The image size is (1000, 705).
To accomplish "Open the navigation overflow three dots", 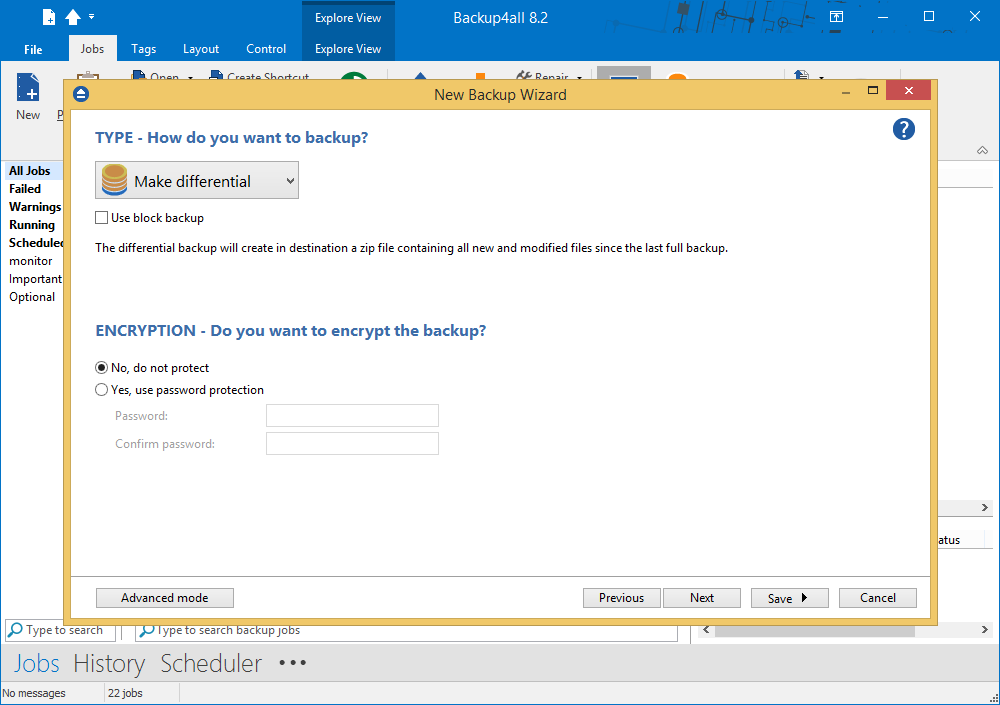I will [293, 663].
